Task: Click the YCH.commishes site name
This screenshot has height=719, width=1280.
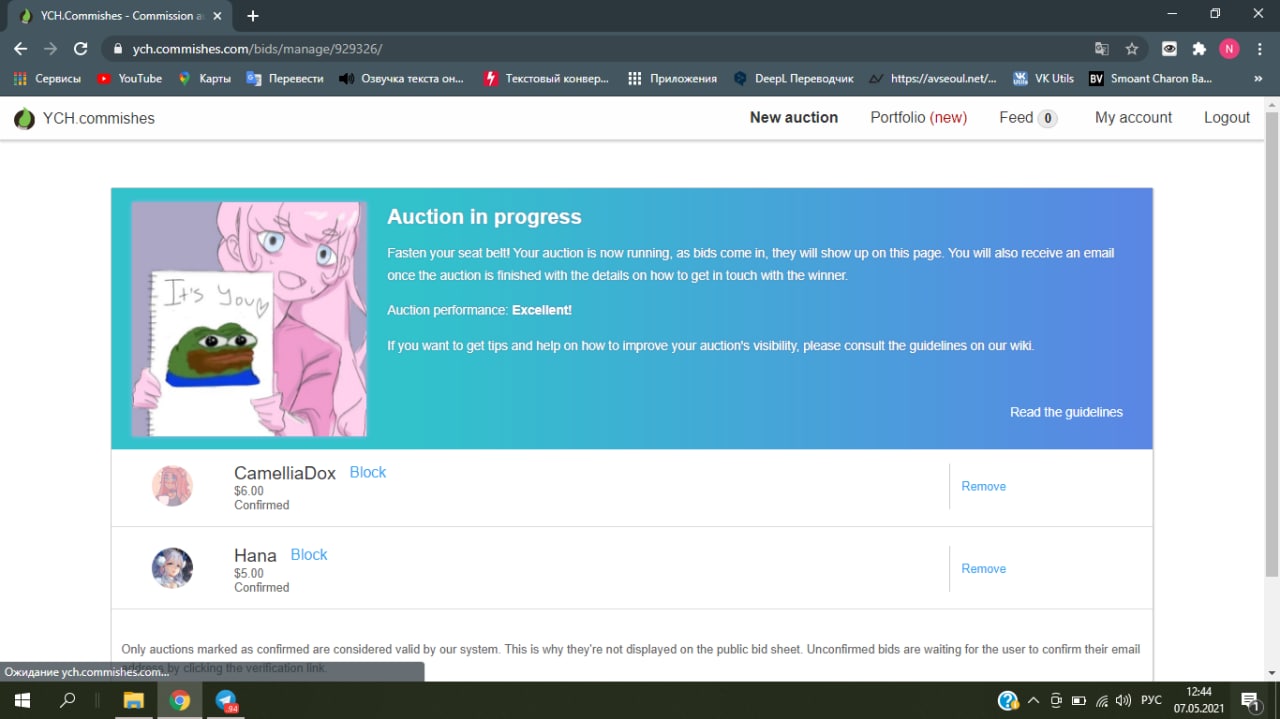Action: (x=98, y=118)
